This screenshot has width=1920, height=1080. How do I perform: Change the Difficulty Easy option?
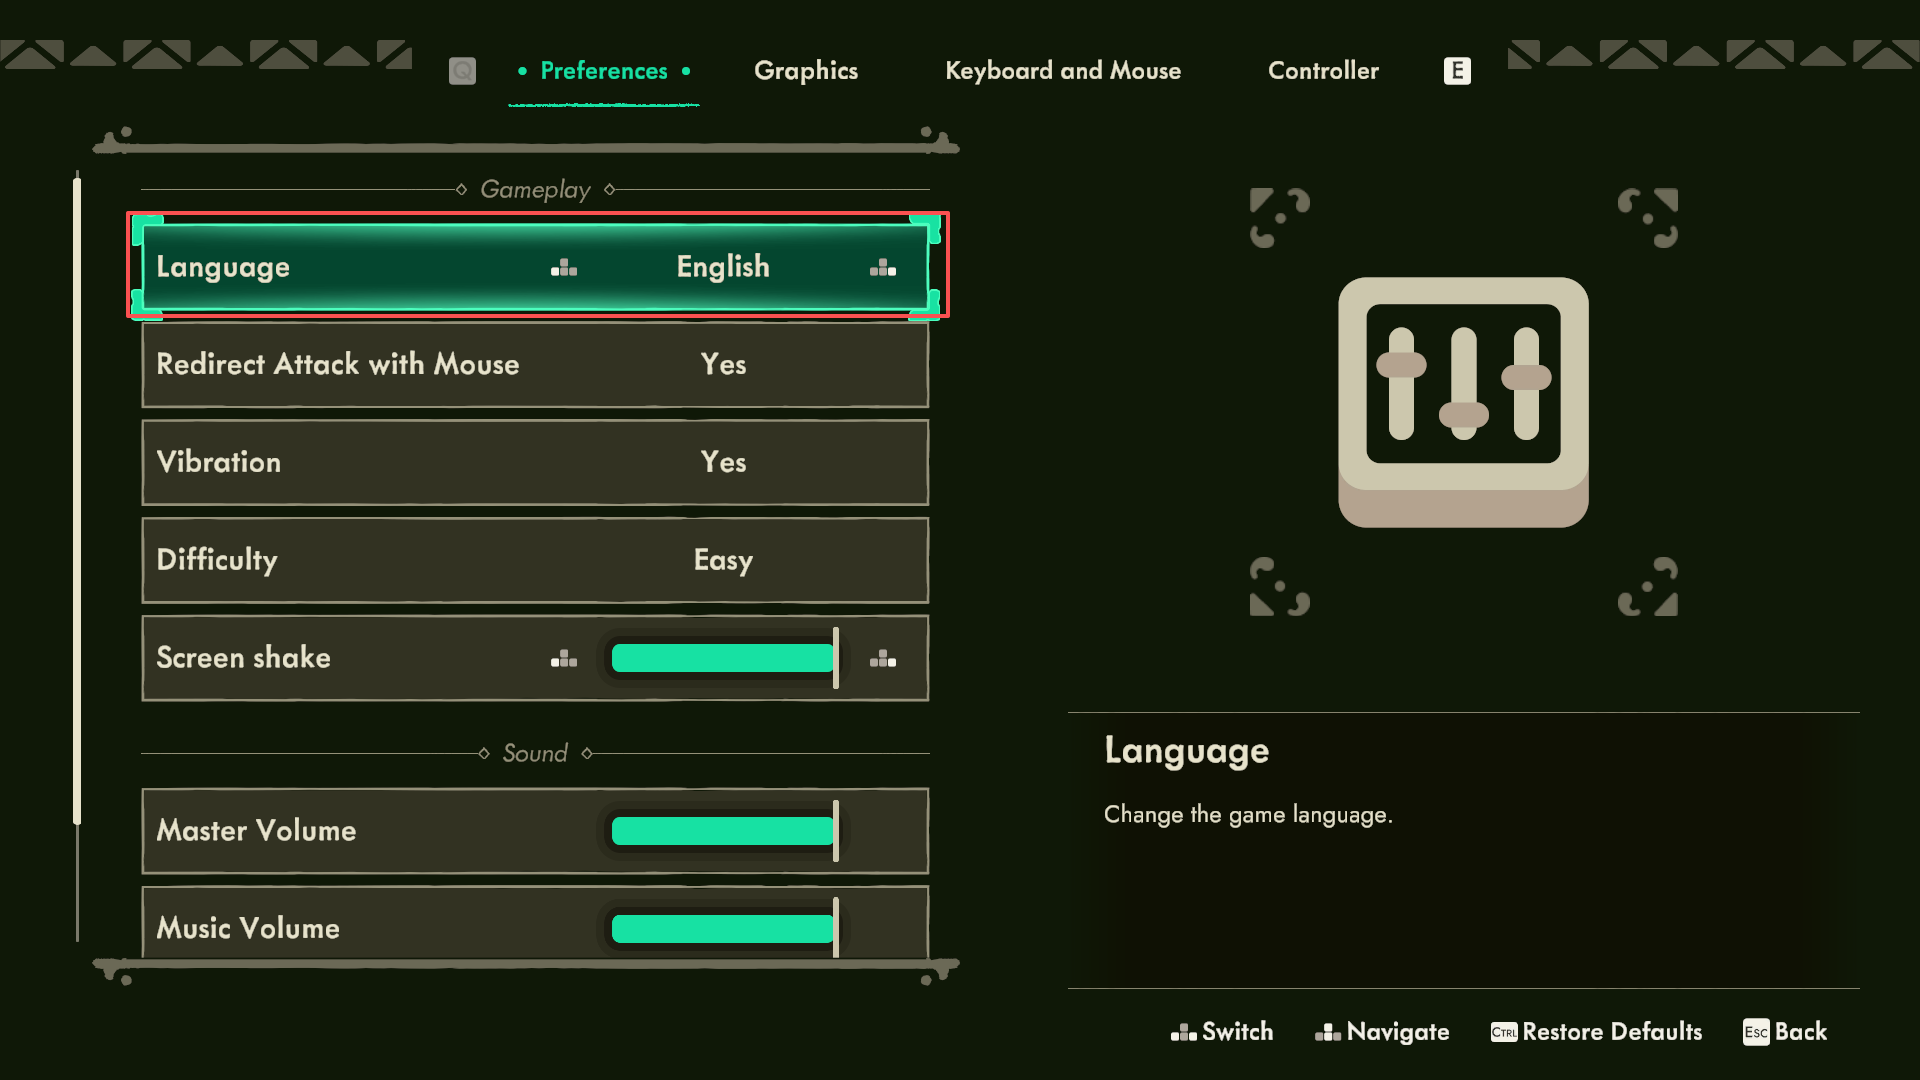pyautogui.click(x=723, y=560)
